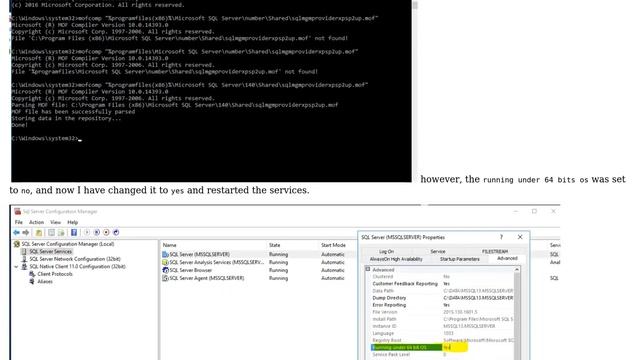Viewport: 640px width, 360px height.
Task: Click the Export list toolbar icon
Action: point(61,232)
